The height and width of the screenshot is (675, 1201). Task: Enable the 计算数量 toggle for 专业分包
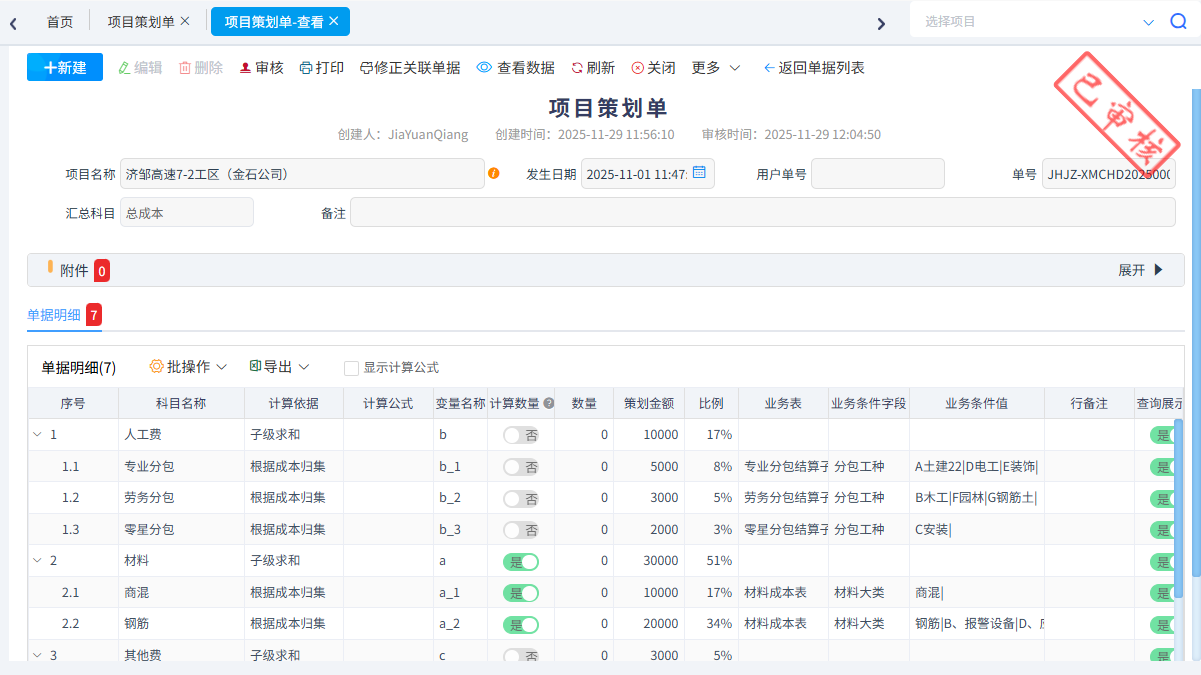pyautogui.click(x=520, y=466)
